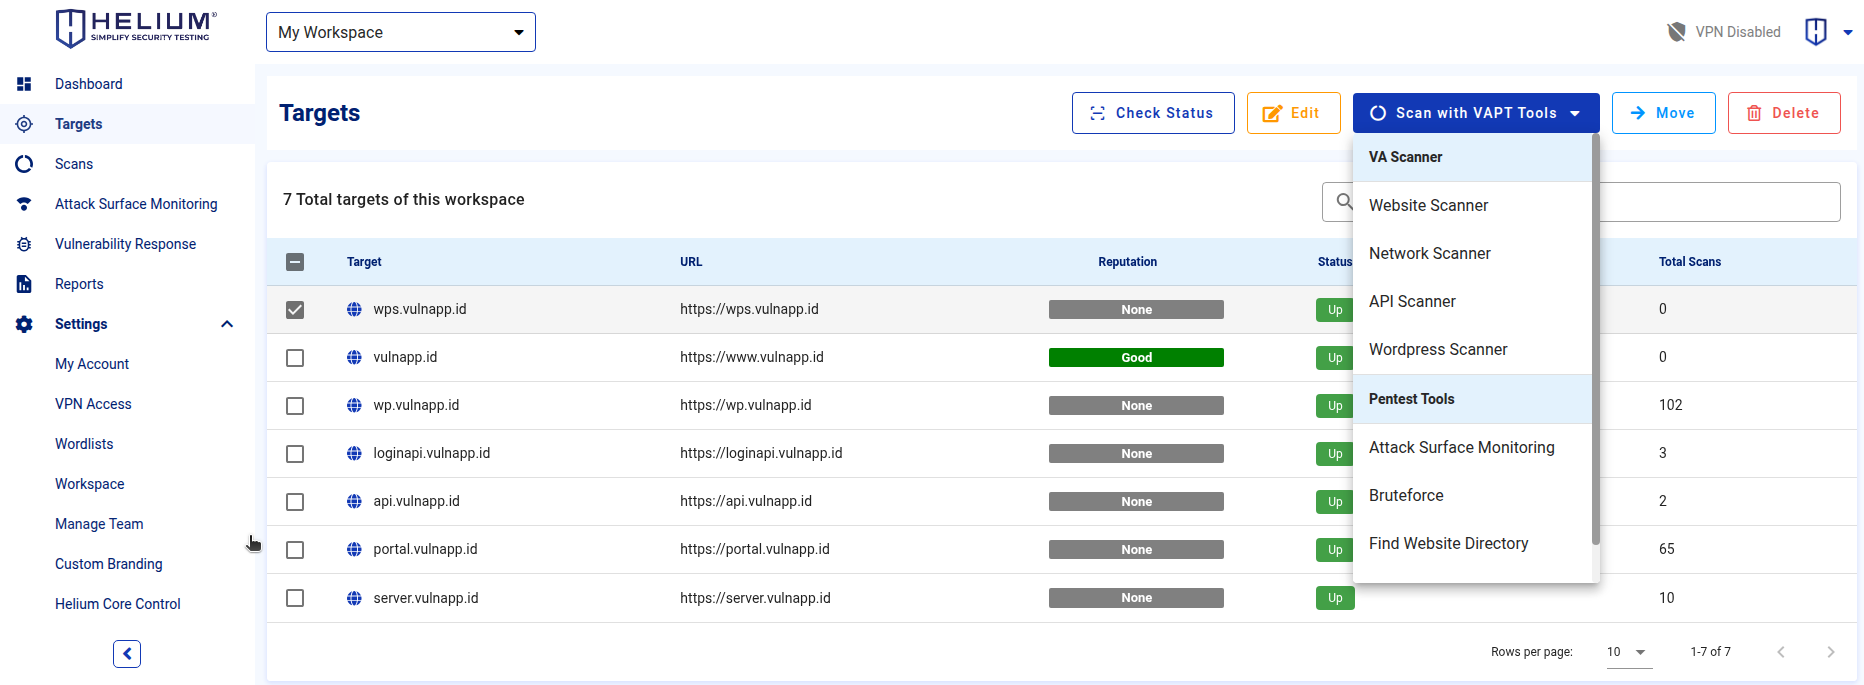Viewport: 1864px width, 685px height.
Task: Open the rows per page dropdown
Action: [x=1628, y=652]
